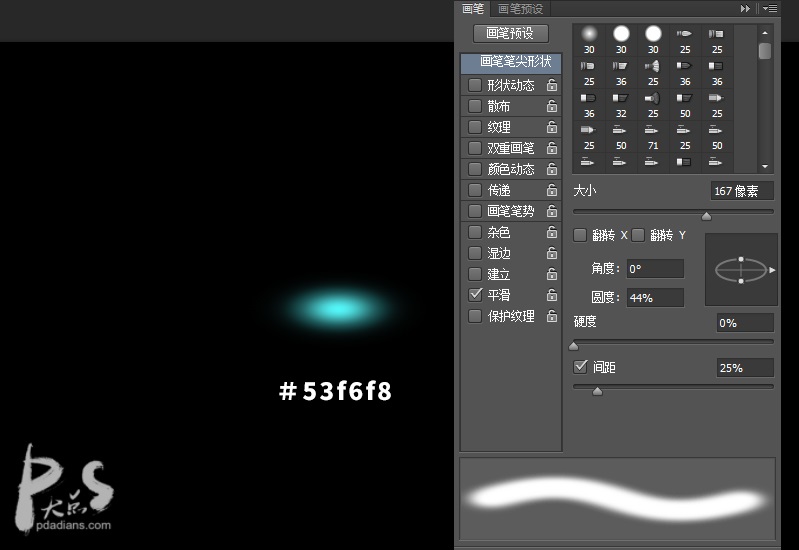The image size is (799, 550).
Task: Switch to the 画笔 tab
Action: pos(472,9)
